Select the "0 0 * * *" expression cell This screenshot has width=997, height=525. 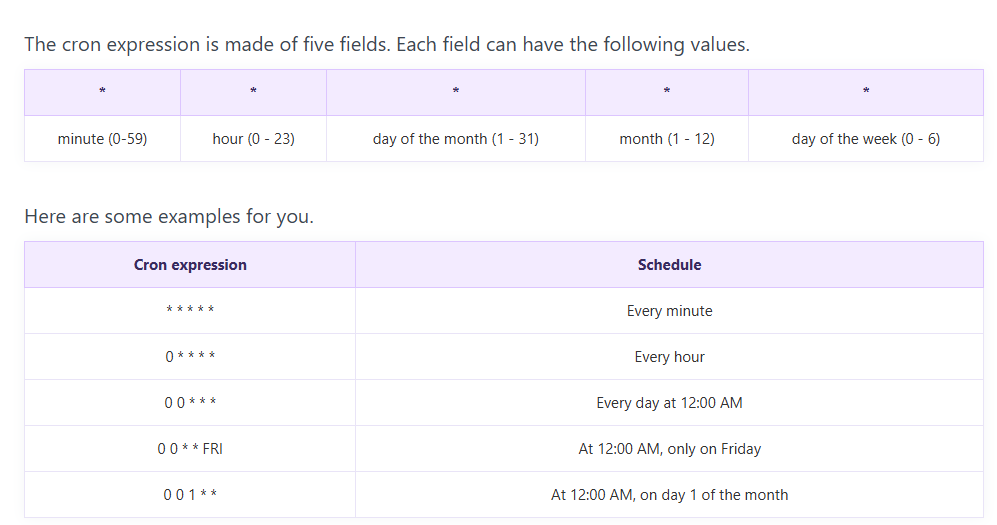click(x=190, y=403)
